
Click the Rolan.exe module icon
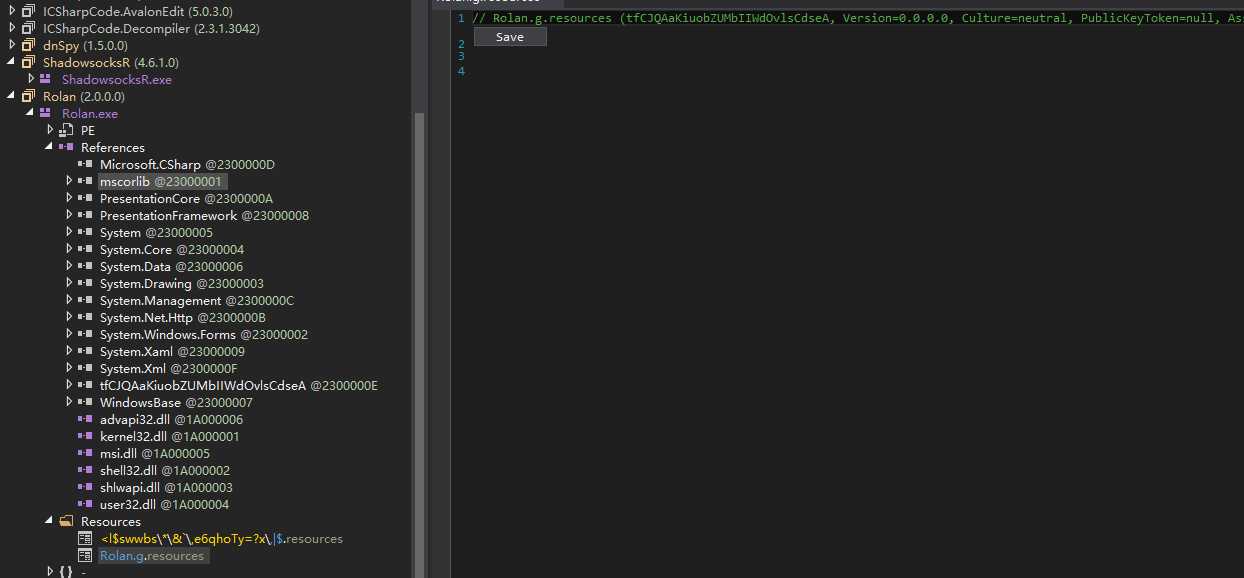(x=46, y=113)
